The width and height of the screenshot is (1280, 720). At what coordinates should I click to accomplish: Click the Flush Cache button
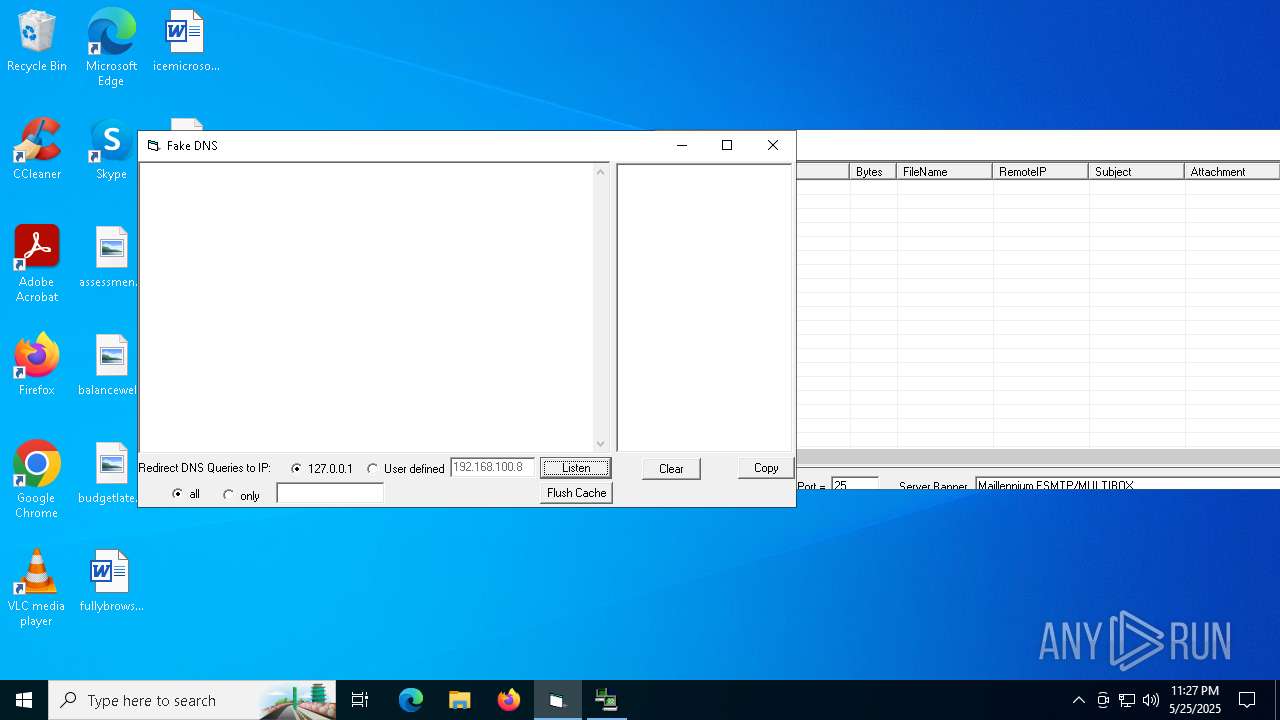pyautogui.click(x=576, y=493)
